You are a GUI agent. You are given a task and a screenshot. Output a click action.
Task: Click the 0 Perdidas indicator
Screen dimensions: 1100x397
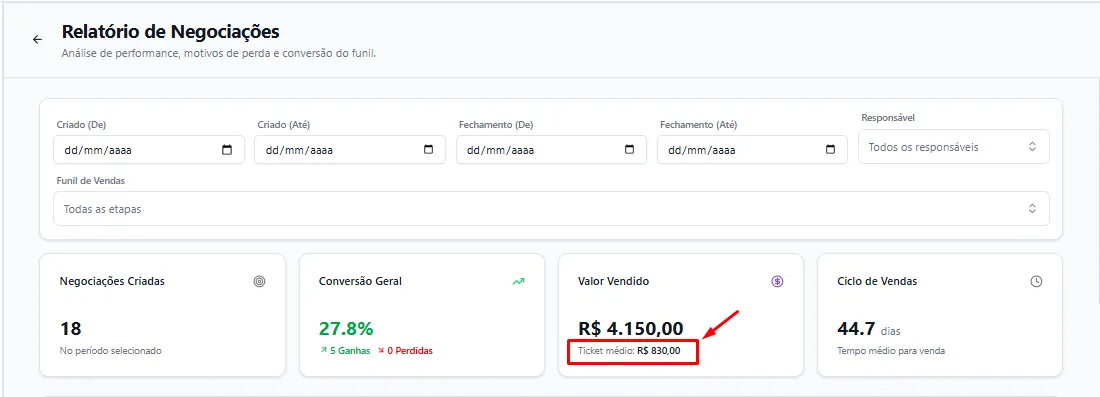click(x=405, y=351)
